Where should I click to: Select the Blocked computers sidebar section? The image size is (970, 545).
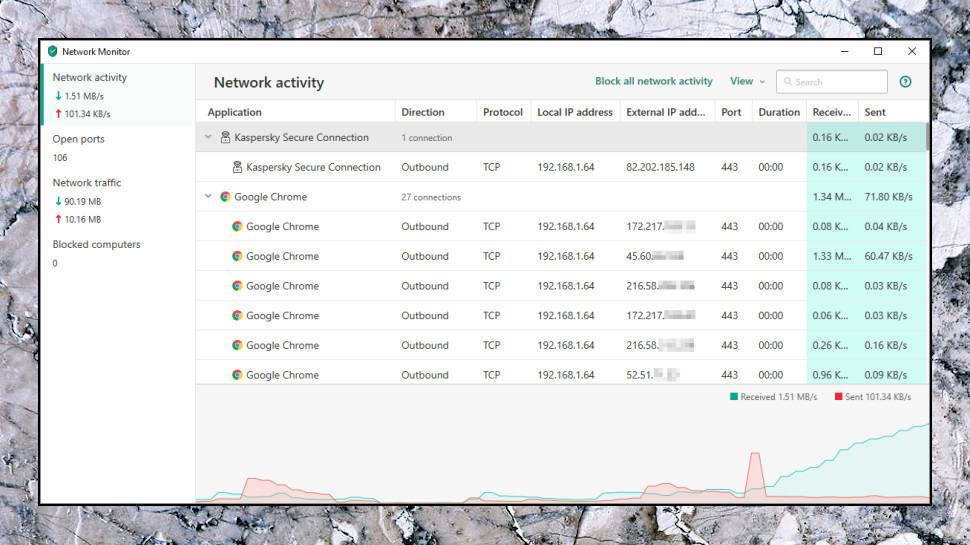point(118,253)
